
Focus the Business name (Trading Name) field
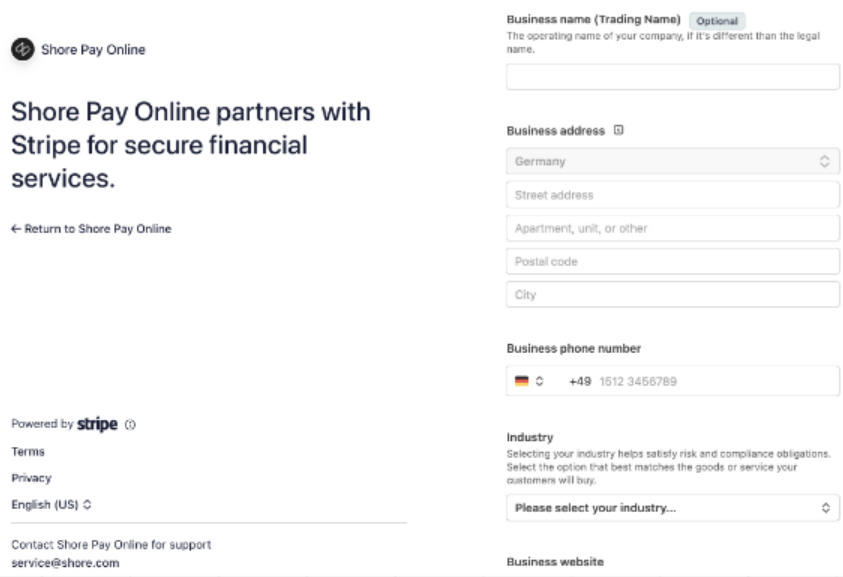coord(672,77)
